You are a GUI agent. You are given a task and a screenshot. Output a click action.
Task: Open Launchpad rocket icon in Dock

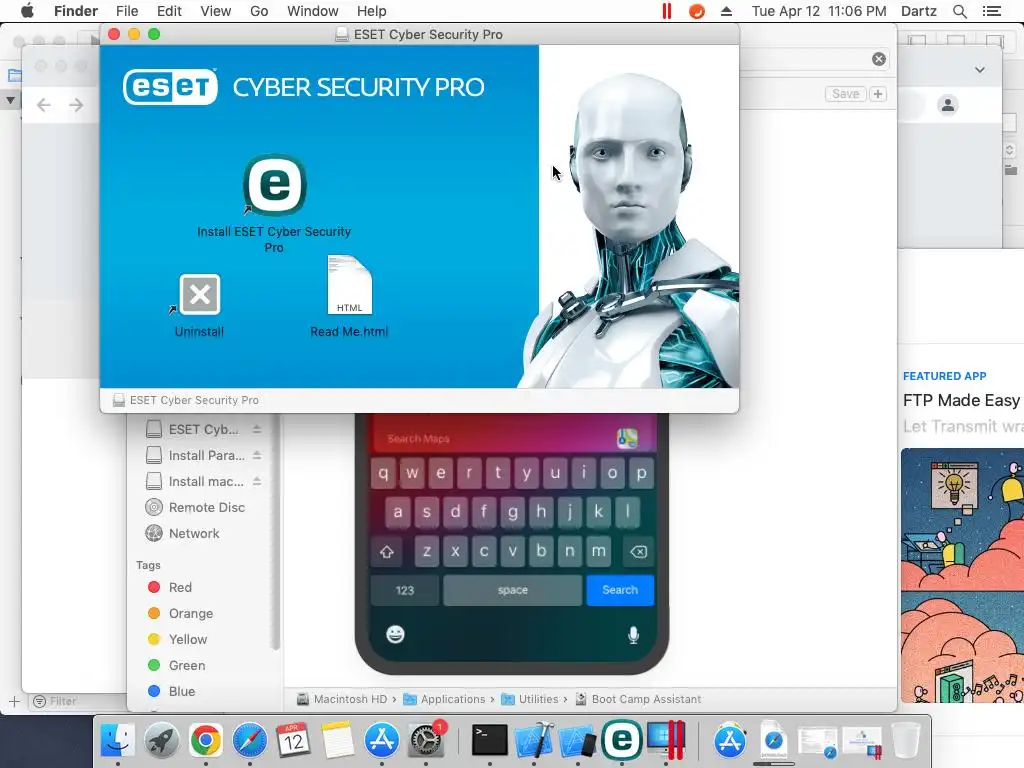(x=161, y=741)
